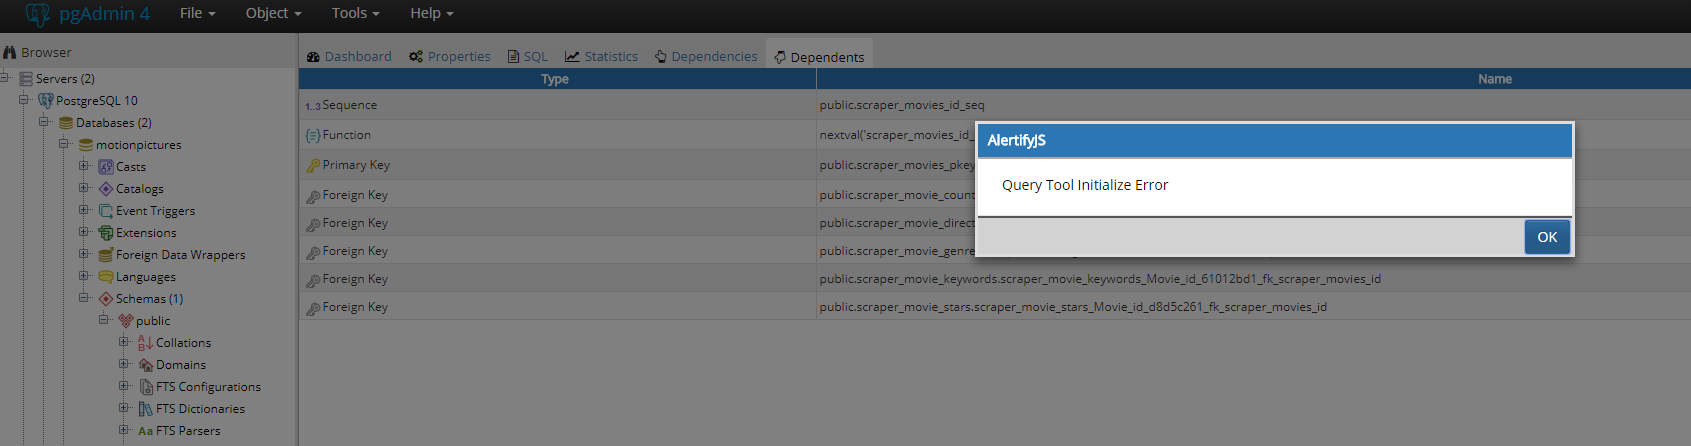Click the pgAdmin 4 elephant logo

(x=38, y=14)
